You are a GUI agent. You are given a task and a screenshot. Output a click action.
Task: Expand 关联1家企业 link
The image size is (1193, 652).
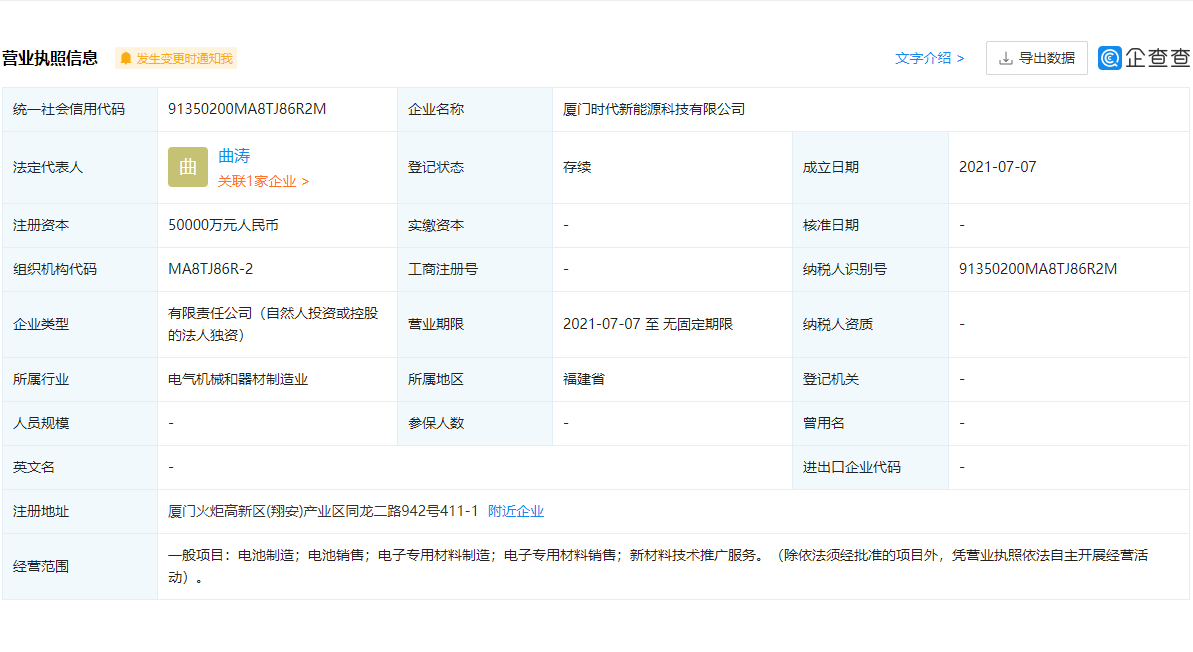click(263, 181)
